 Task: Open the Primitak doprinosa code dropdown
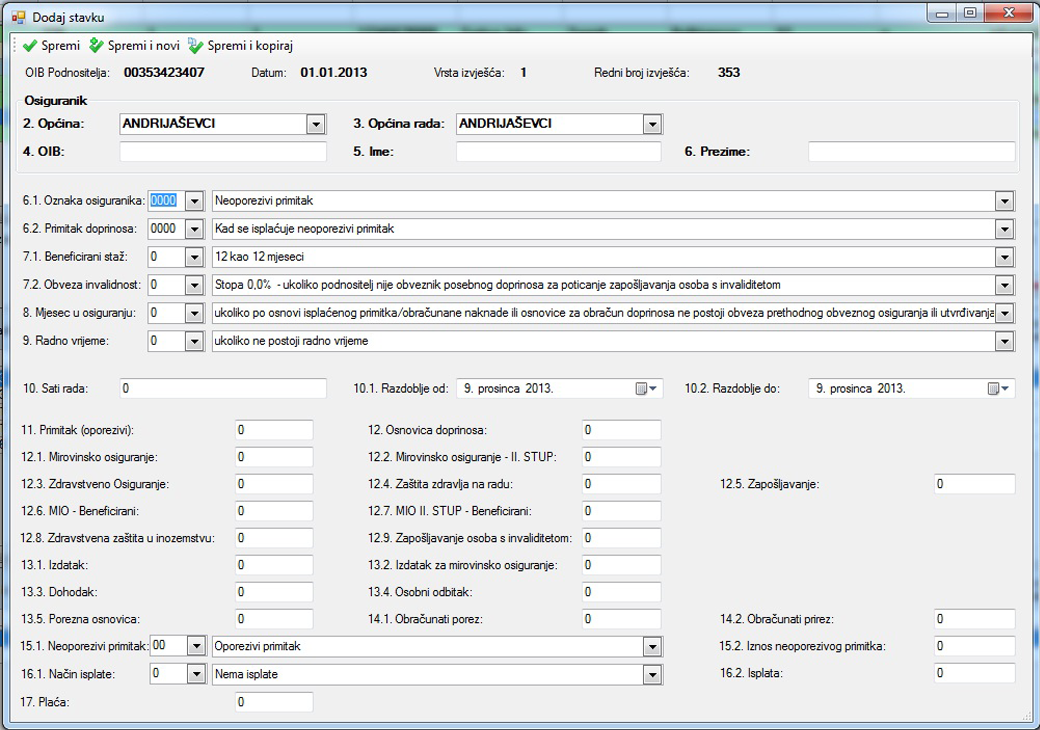point(194,229)
